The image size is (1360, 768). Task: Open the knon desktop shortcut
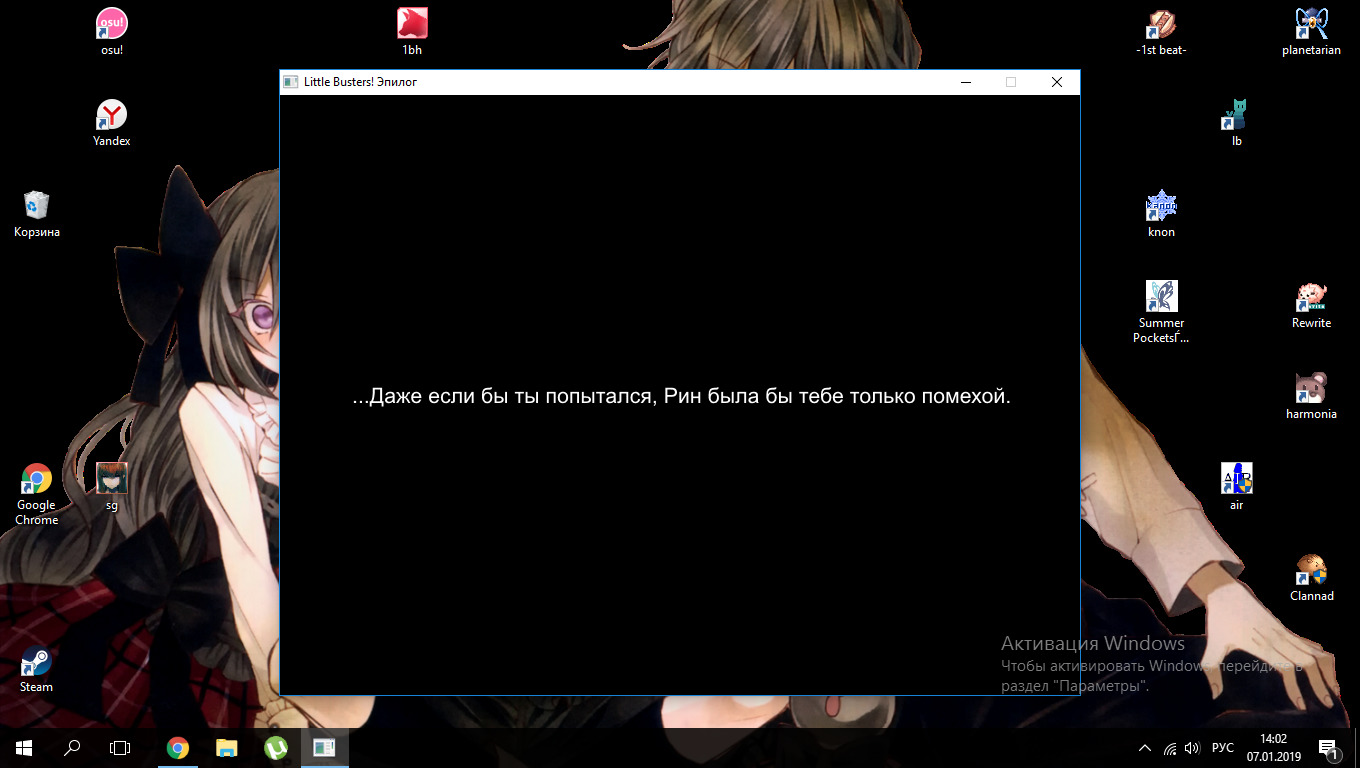[x=1161, y=206]
